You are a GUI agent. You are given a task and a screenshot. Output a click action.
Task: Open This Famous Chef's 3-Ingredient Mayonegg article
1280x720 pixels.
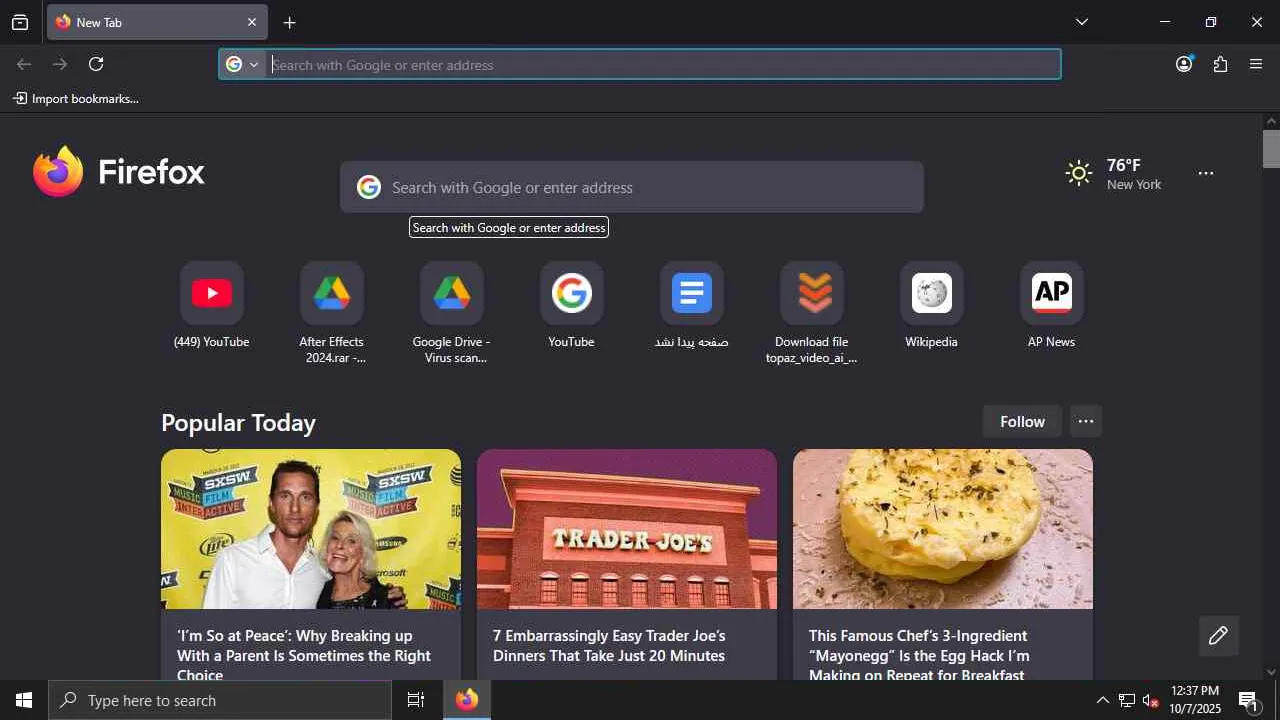tap(919, 654)
